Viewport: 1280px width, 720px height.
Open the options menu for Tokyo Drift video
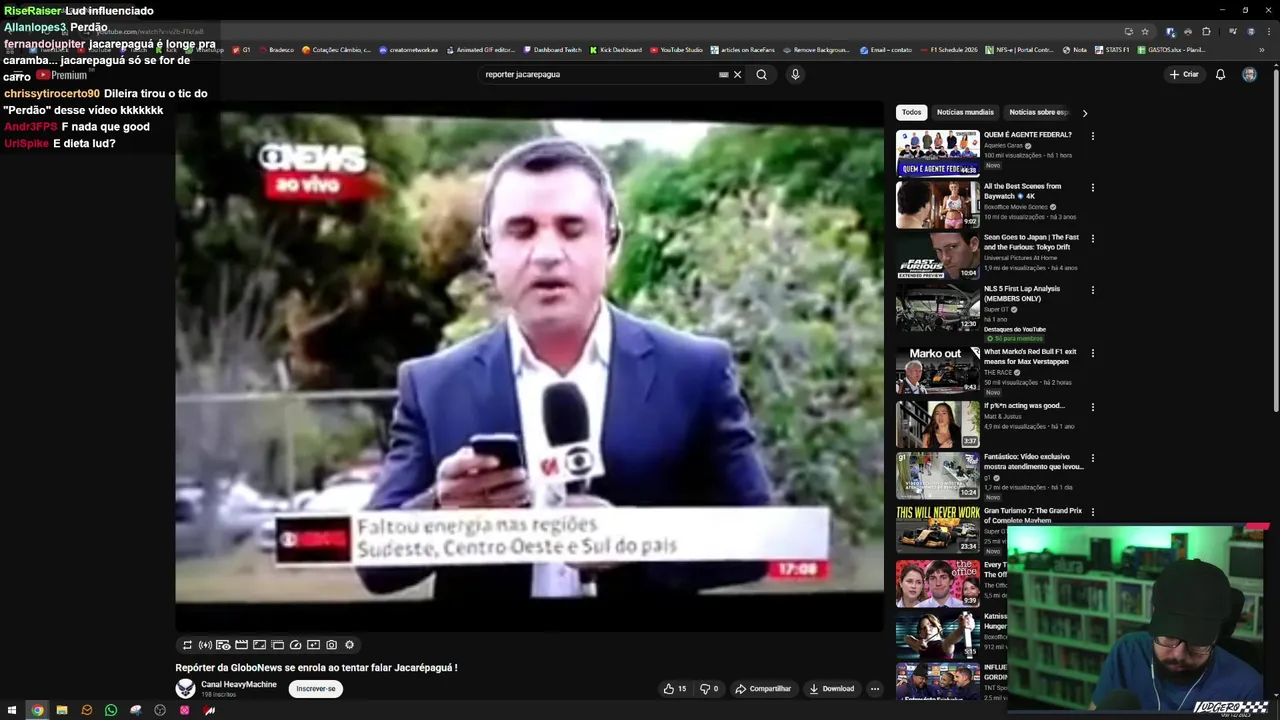pyautogui.click(x=1092, y=239)
